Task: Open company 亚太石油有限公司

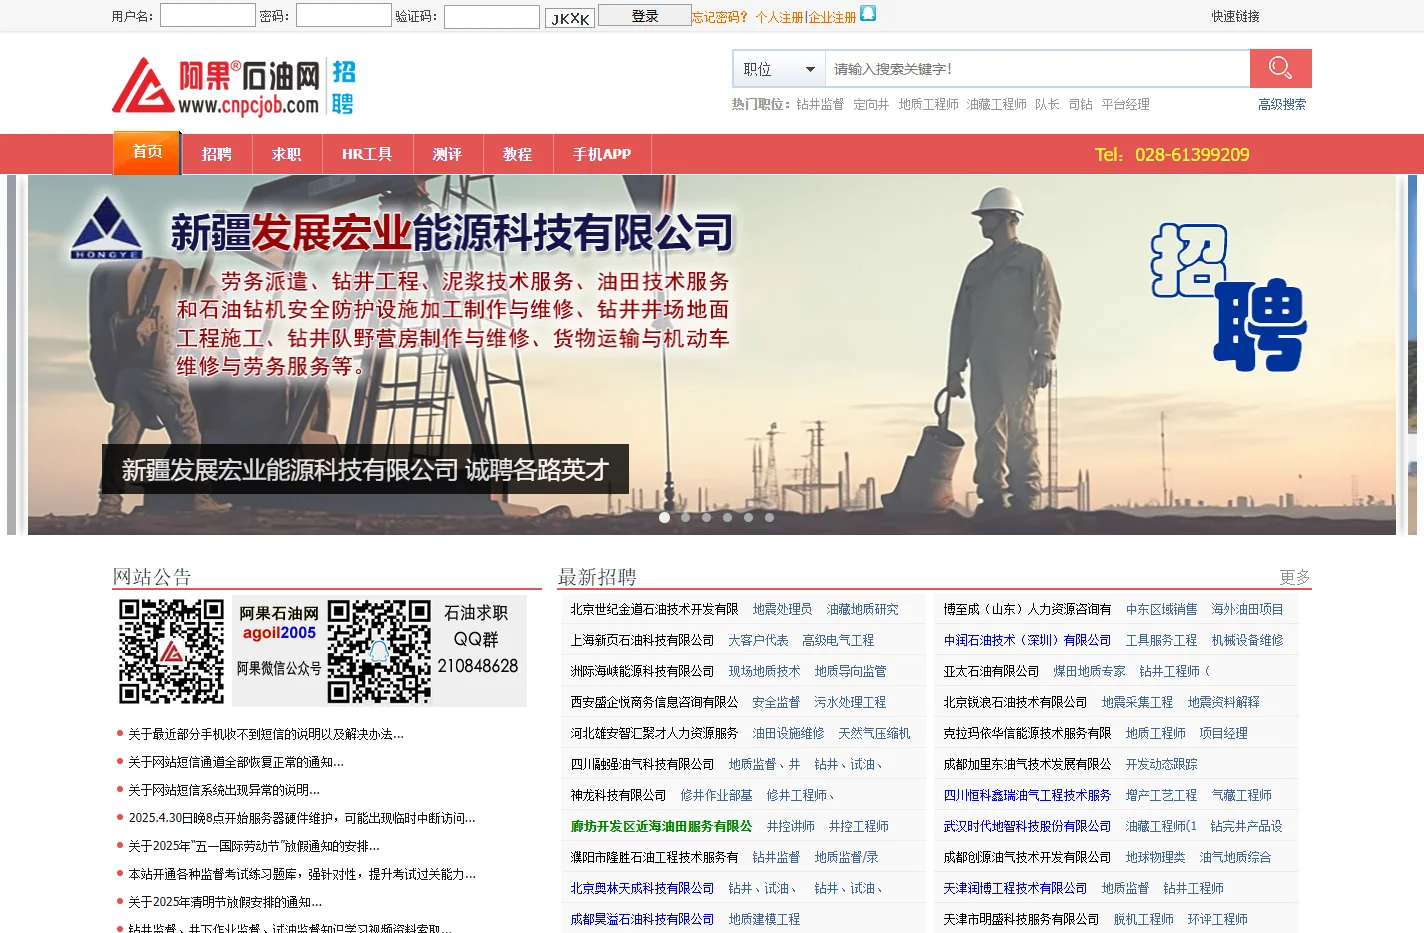Action: tap(991, 671)
